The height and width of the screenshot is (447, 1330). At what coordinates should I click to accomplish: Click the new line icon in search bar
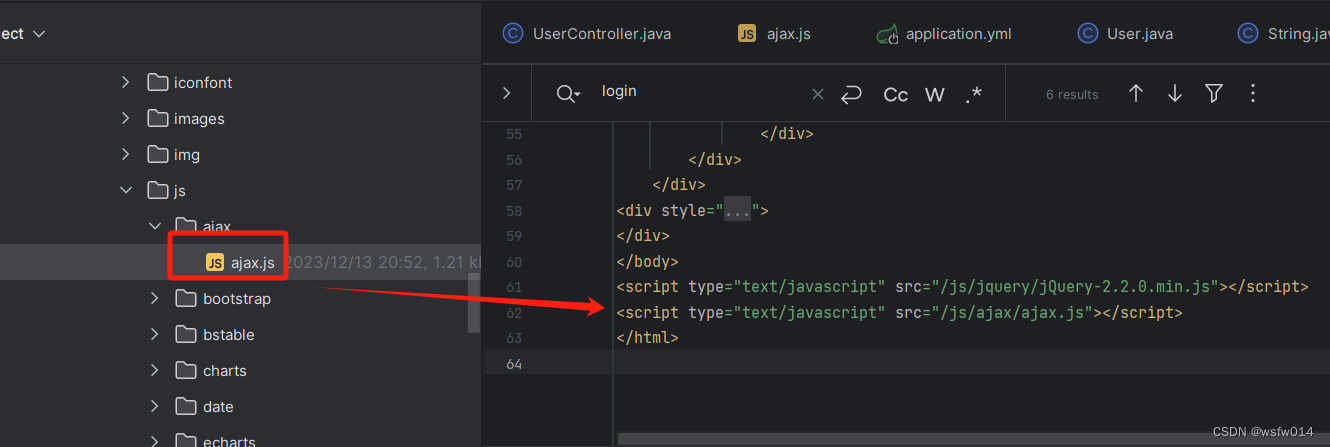coord(851,94)
